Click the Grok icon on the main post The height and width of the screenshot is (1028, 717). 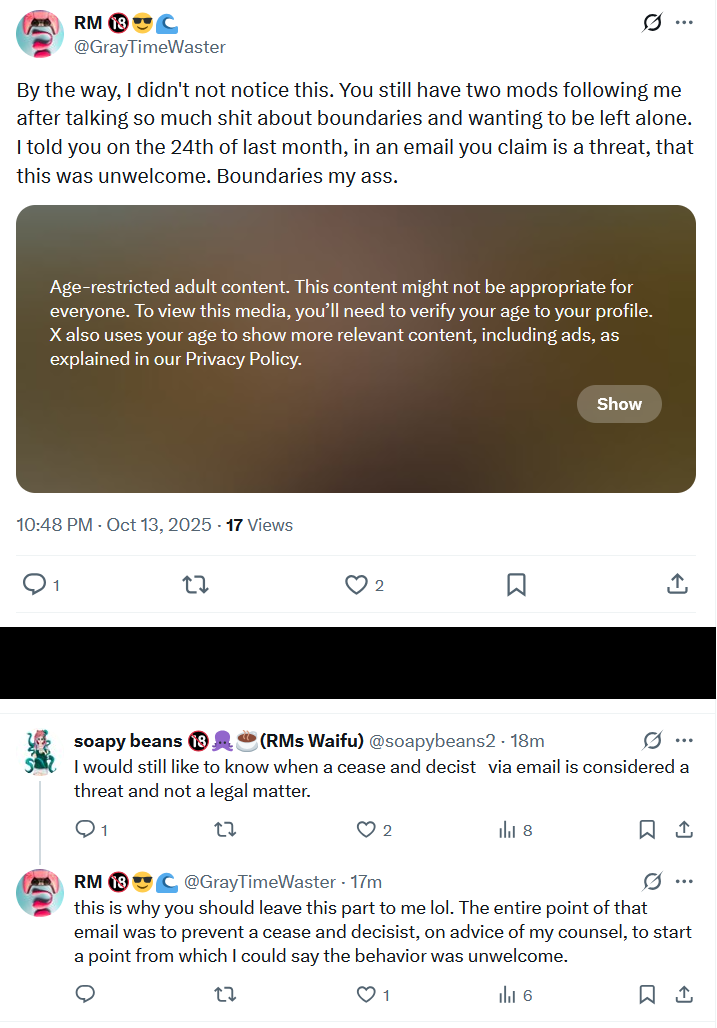[x=652, y=22]
